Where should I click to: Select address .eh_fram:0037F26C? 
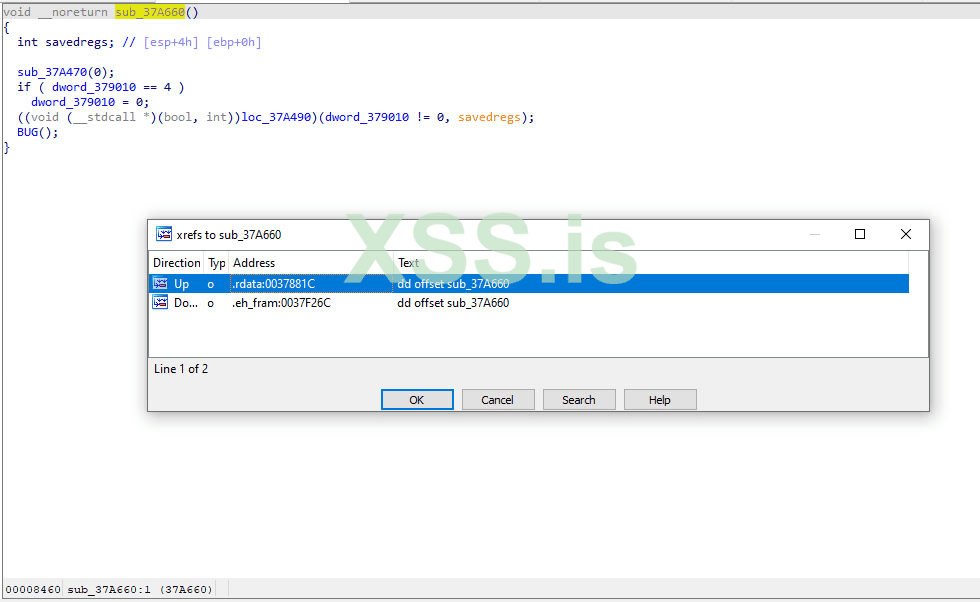click(281, 303)
